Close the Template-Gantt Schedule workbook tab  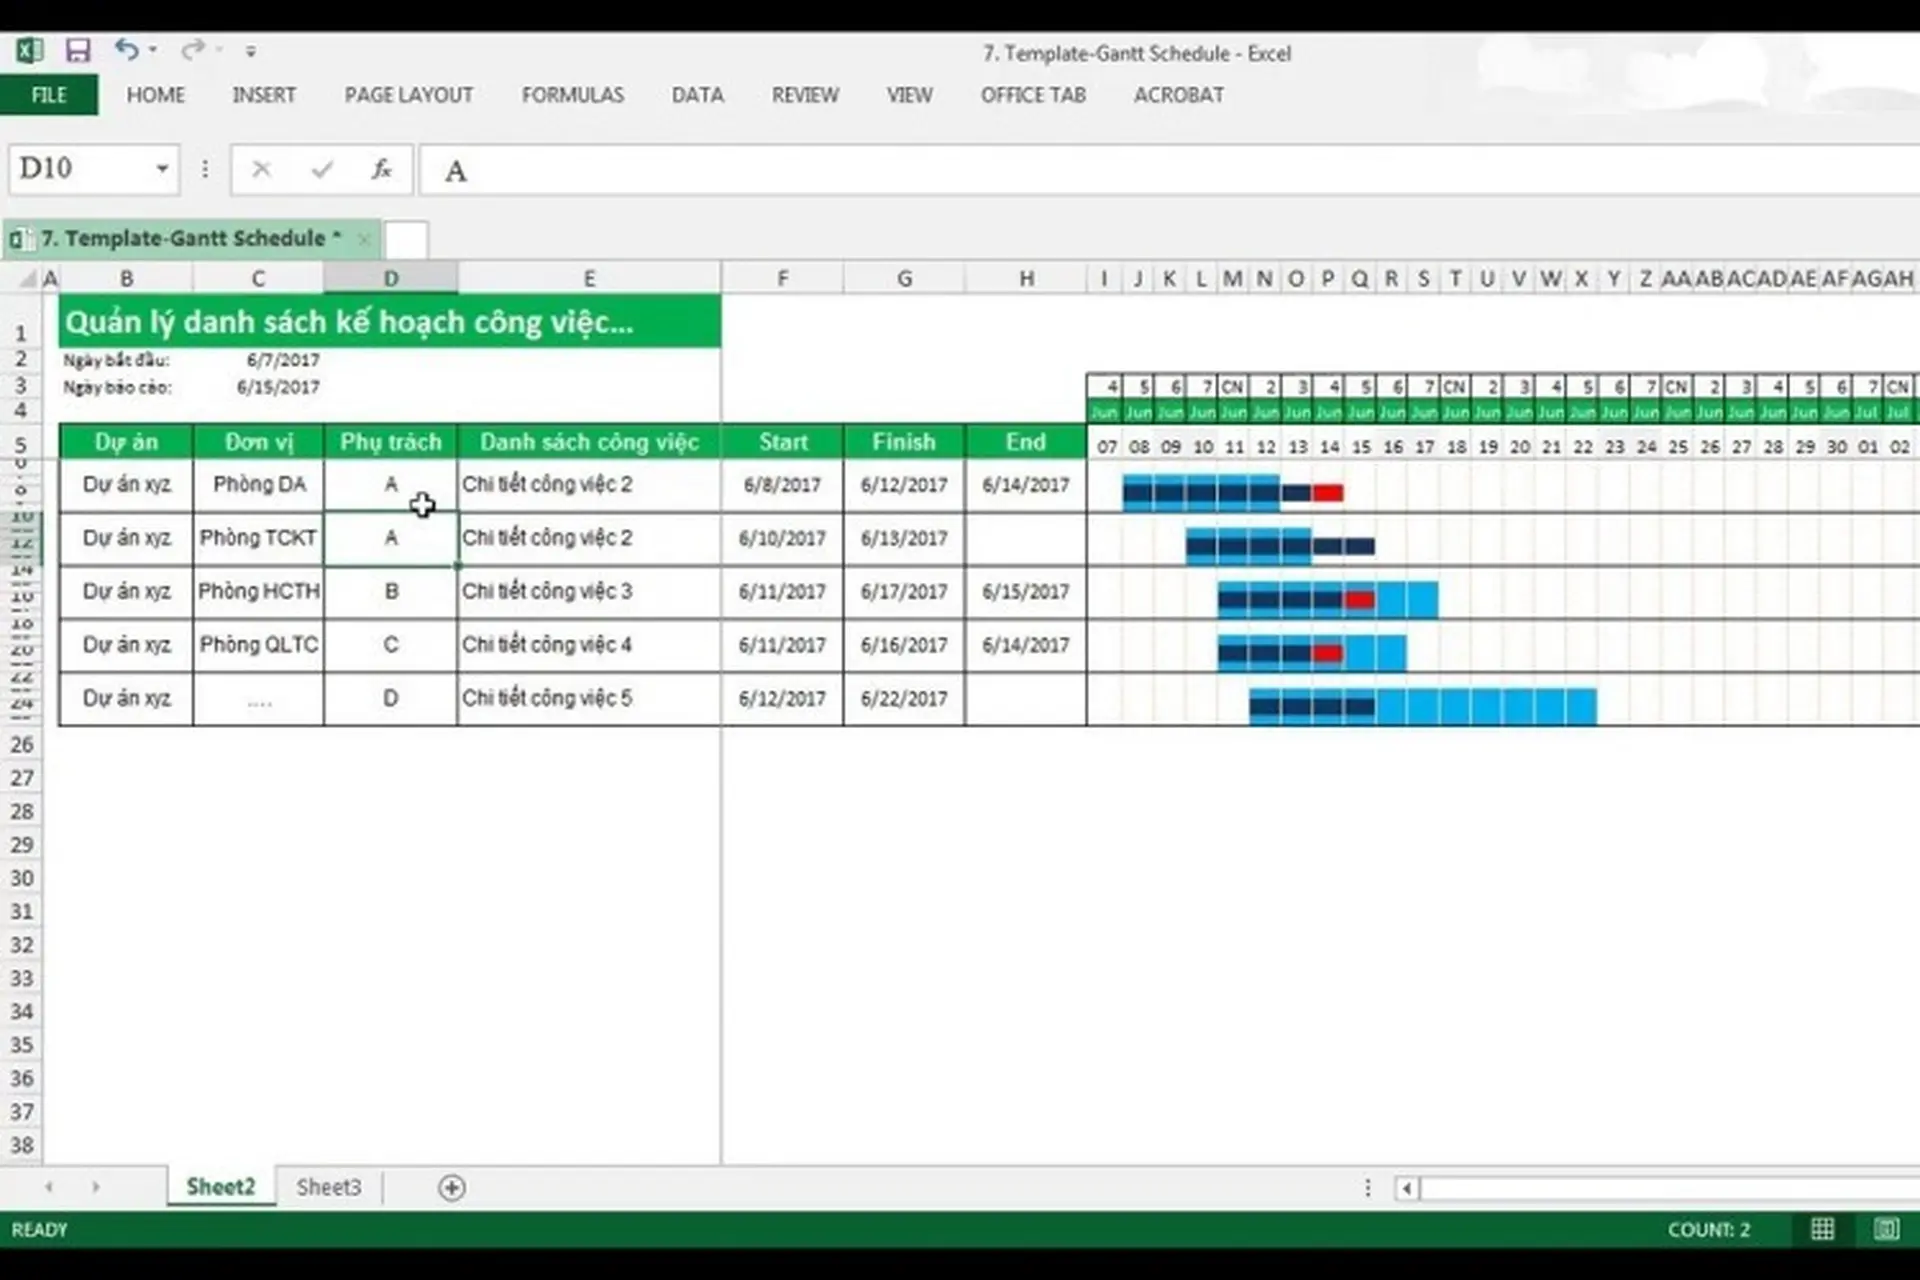[x=365, y=239]
